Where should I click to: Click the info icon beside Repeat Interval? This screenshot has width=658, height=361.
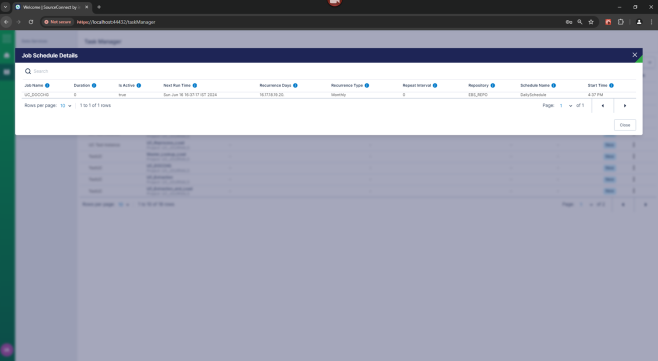(435, 85)
